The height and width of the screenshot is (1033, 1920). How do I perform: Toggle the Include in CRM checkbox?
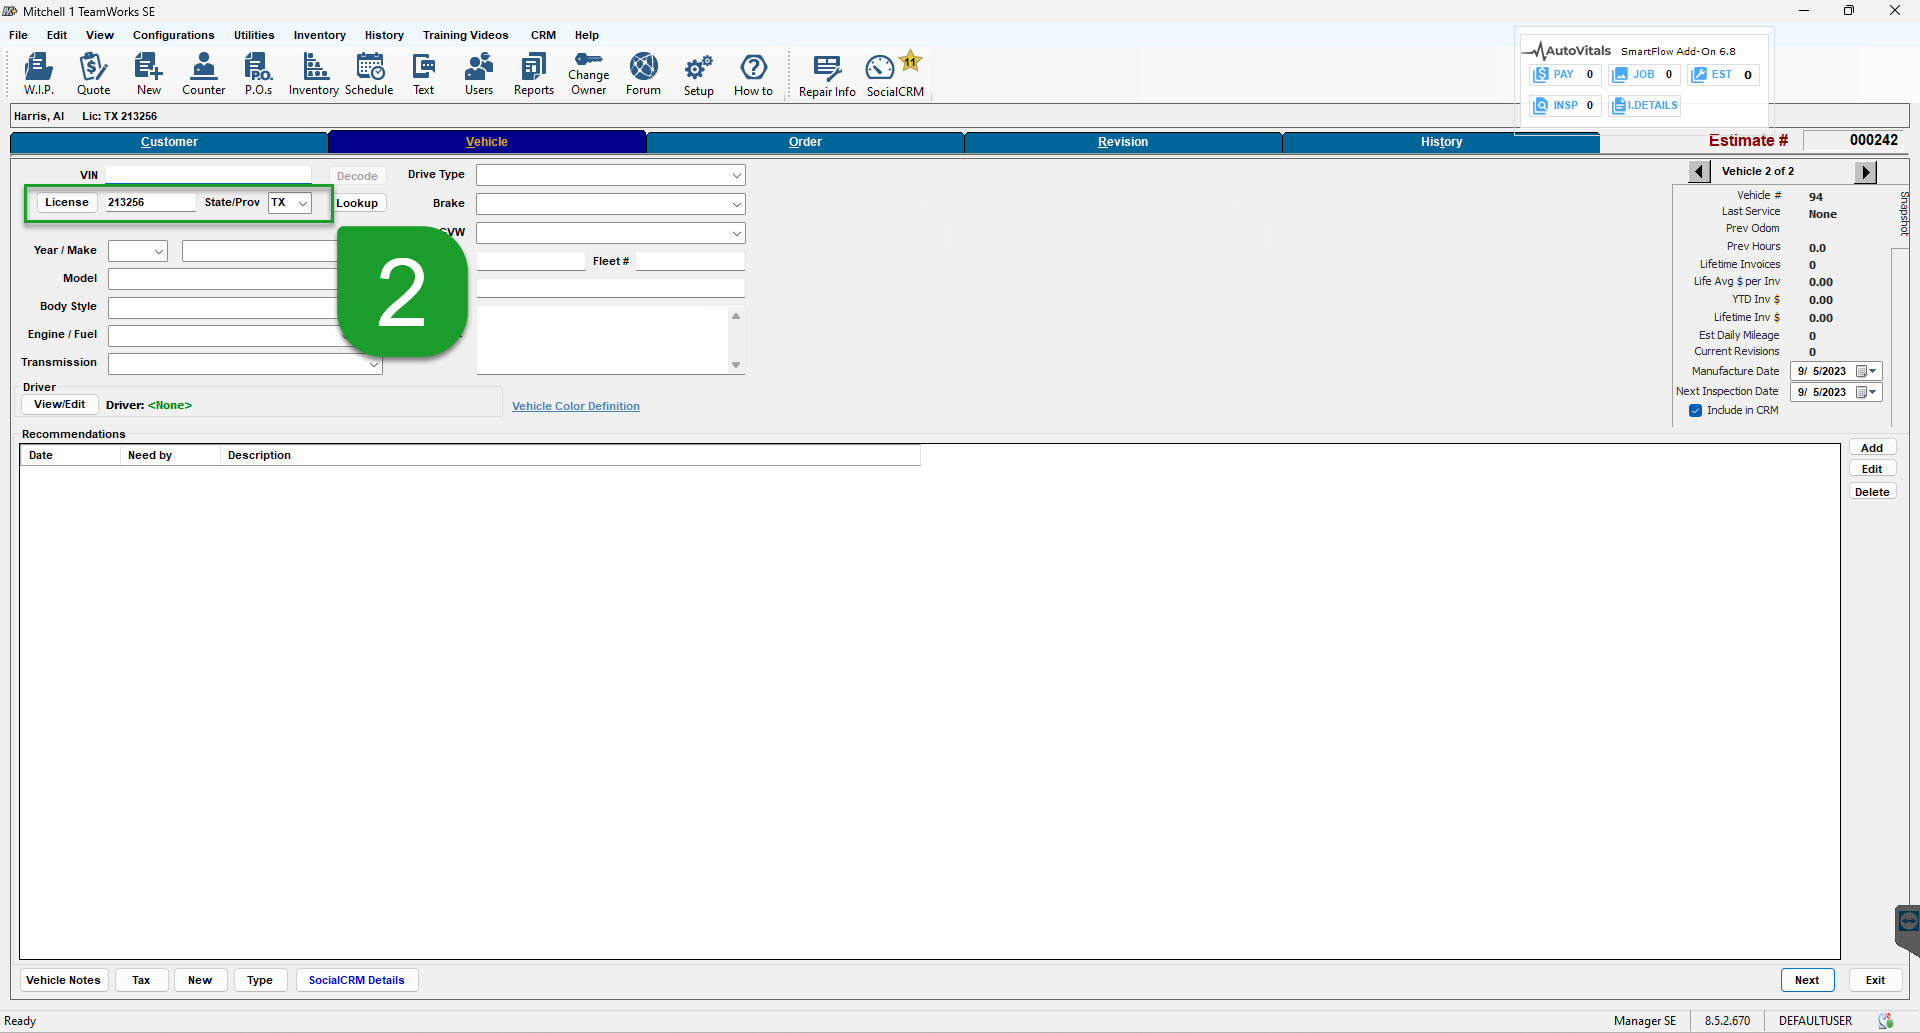click(x=1696, y=410)
